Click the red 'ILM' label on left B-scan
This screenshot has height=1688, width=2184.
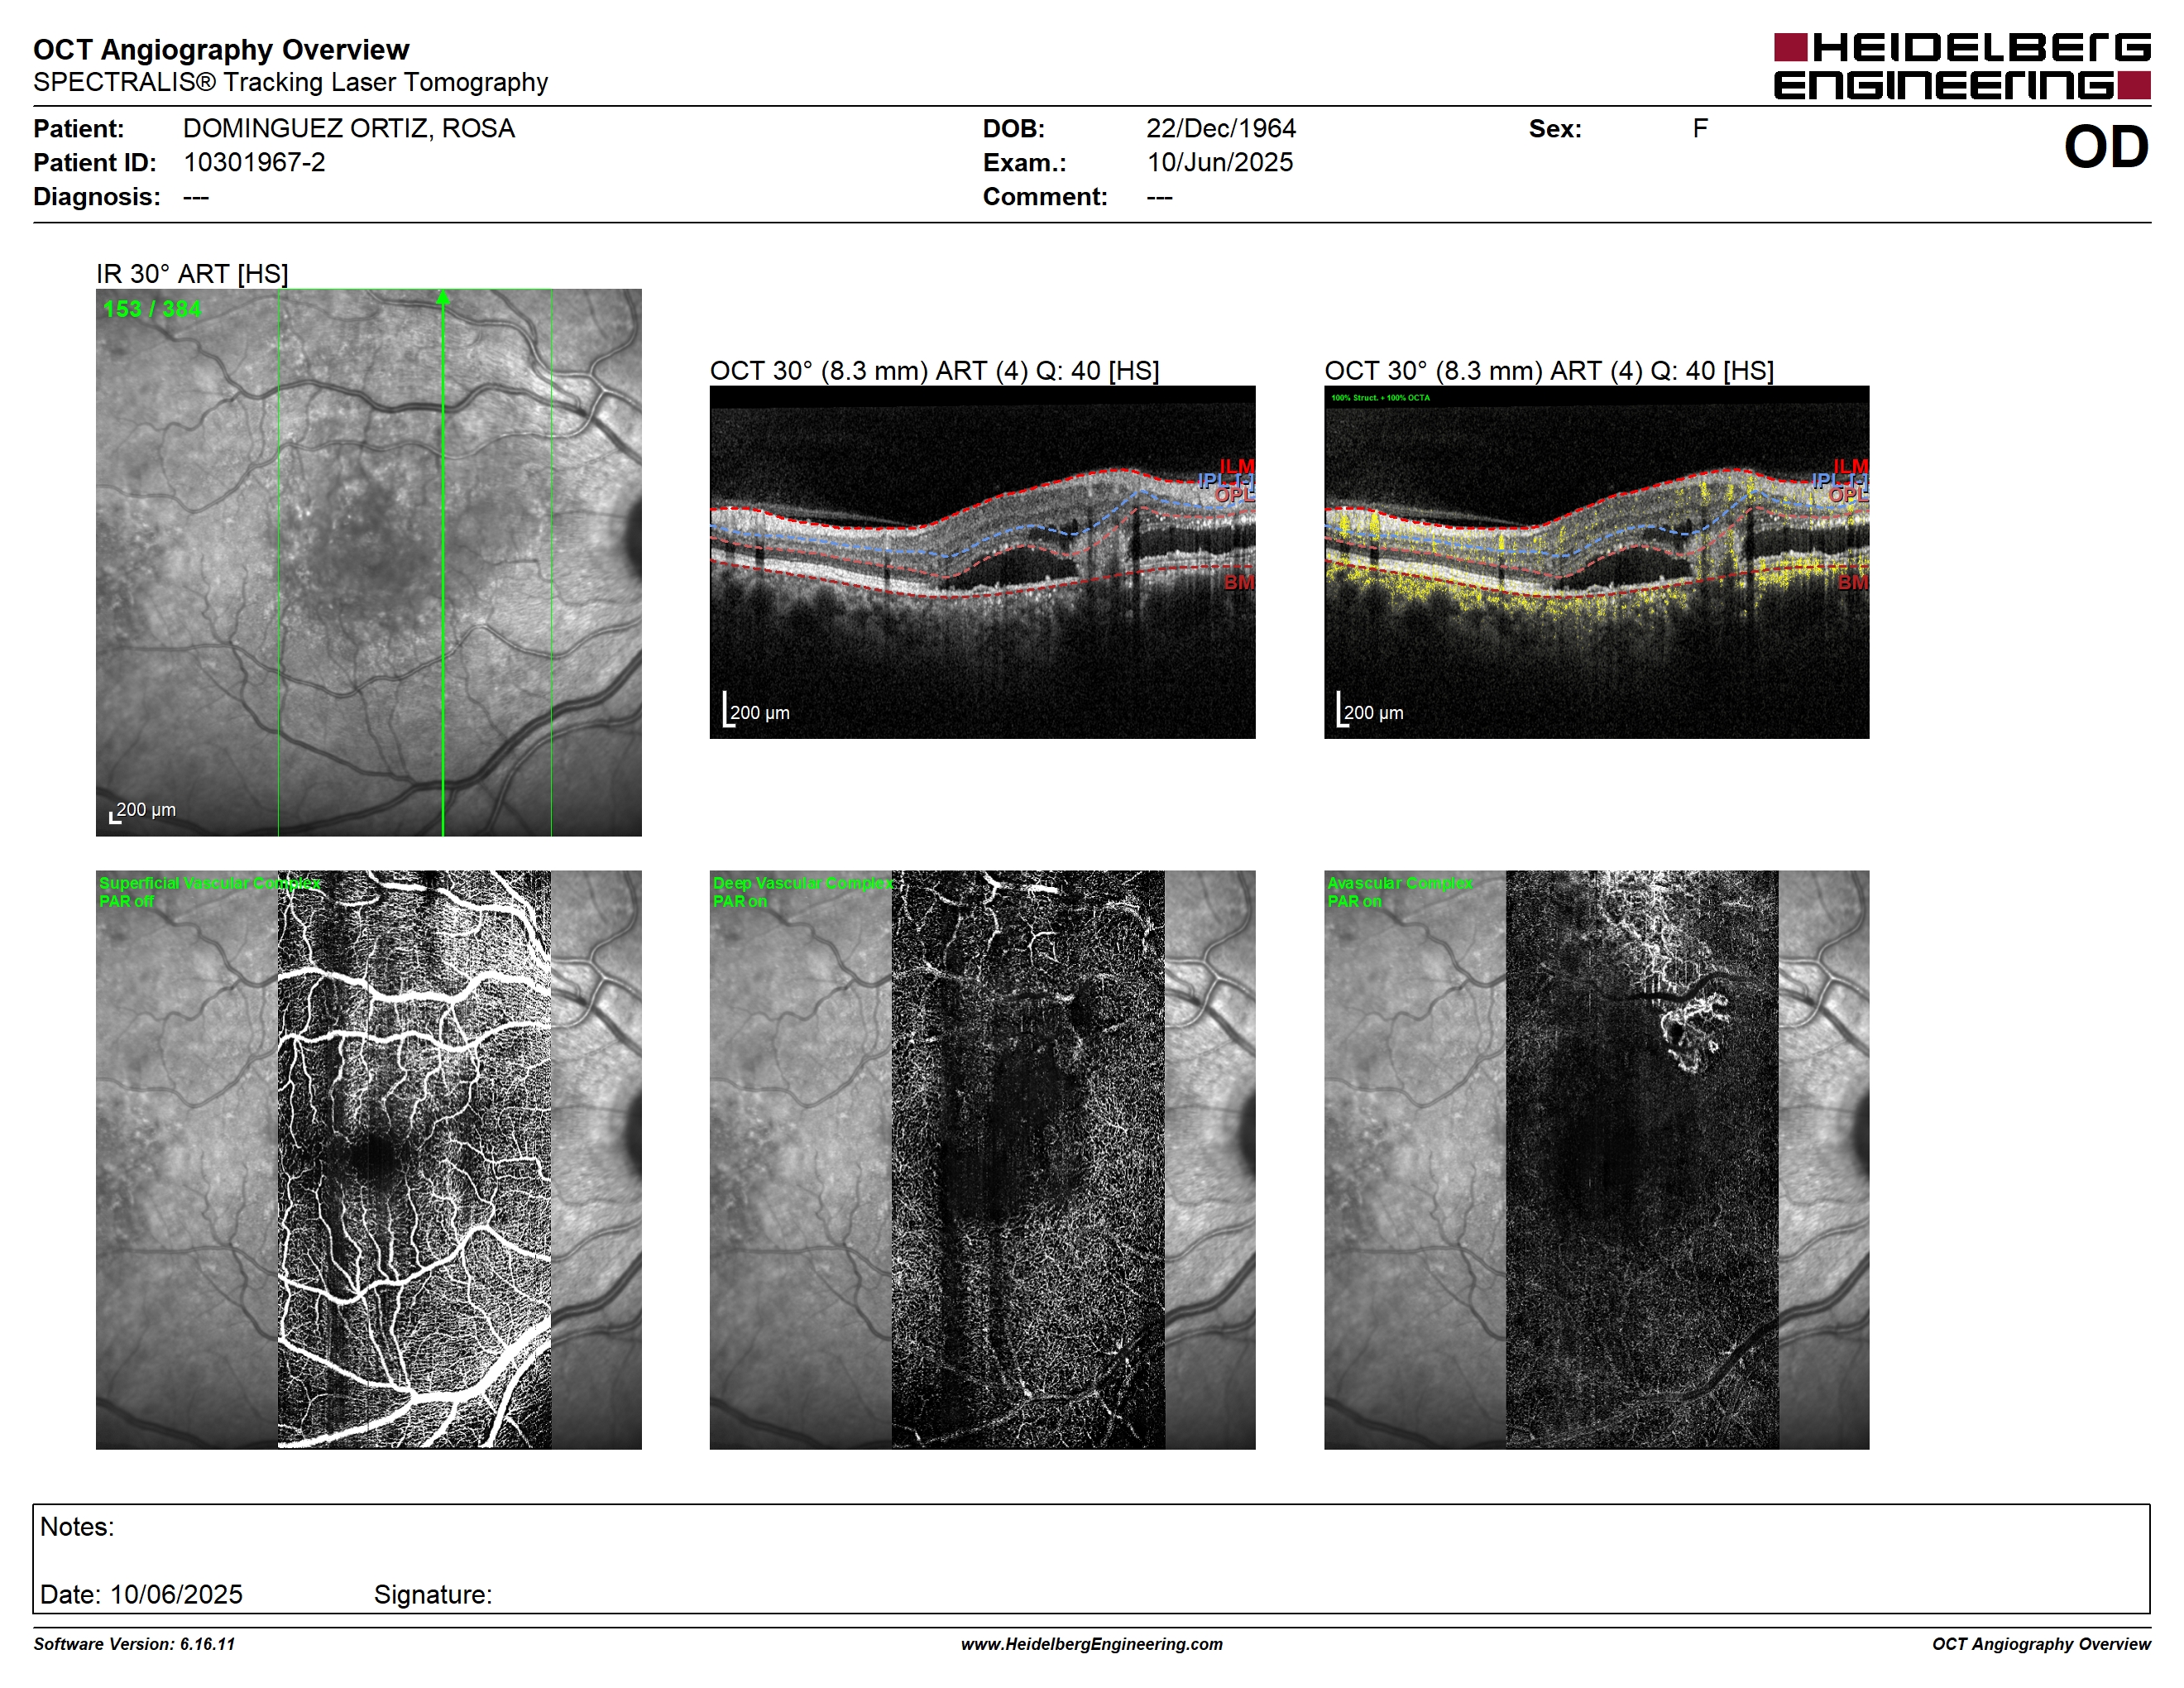[x=1236, y=466]
